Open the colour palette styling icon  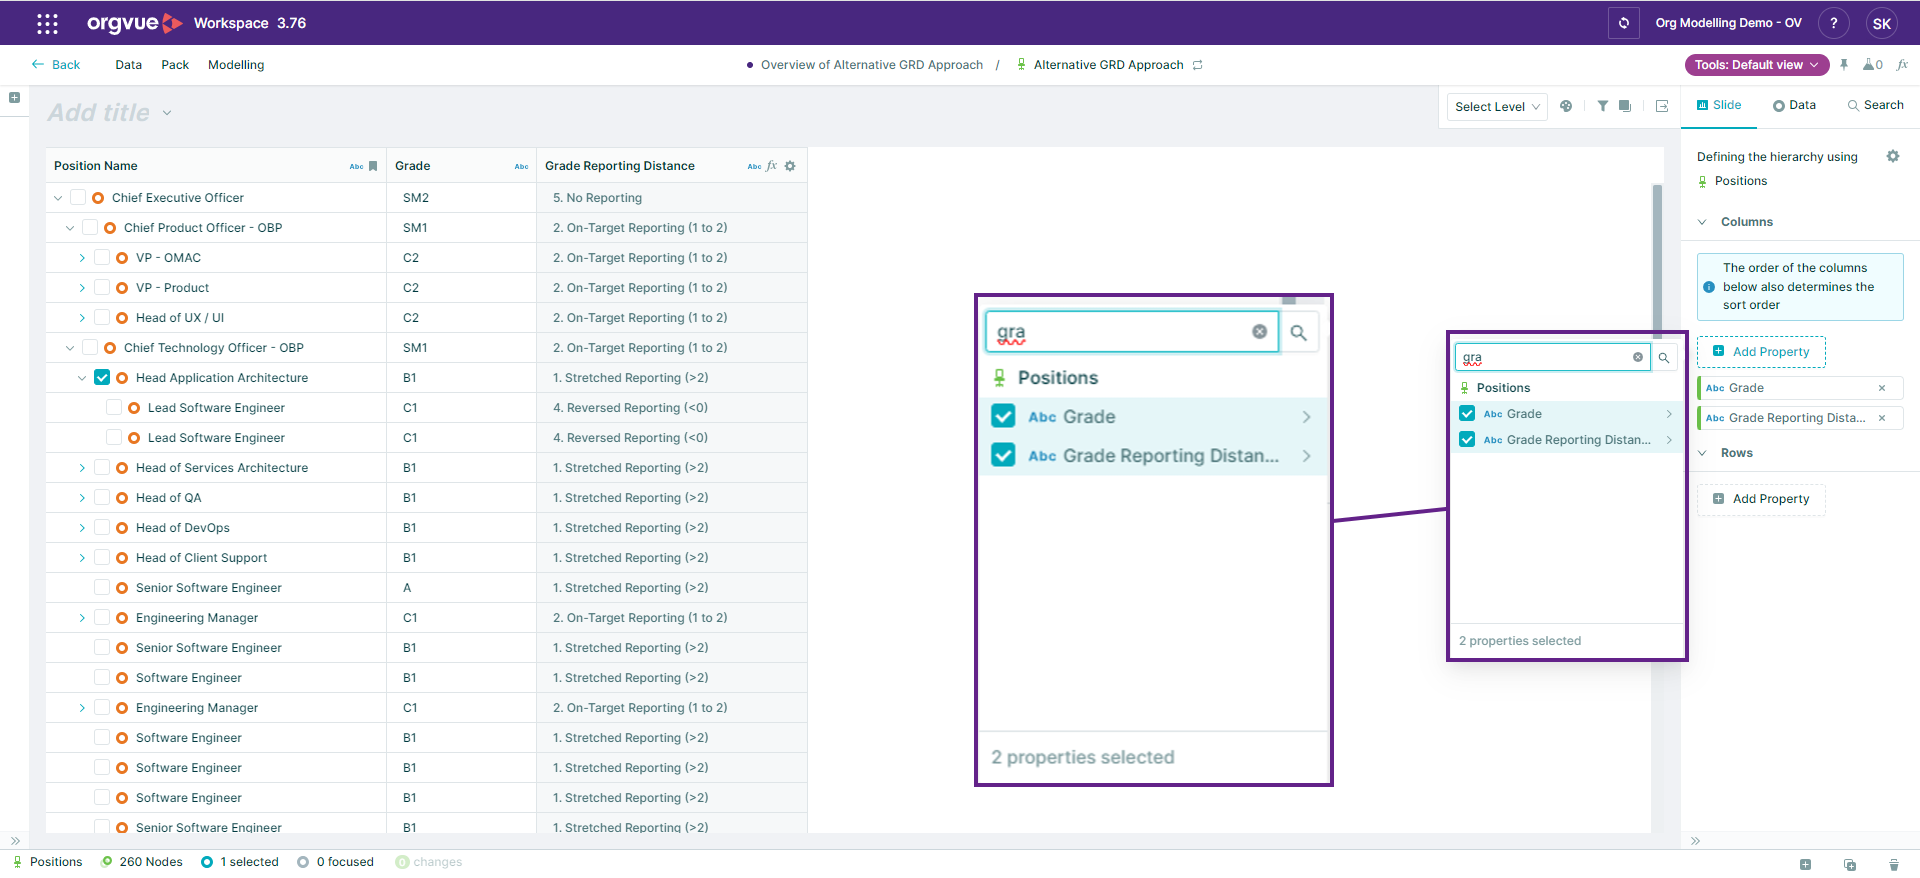1566,106
